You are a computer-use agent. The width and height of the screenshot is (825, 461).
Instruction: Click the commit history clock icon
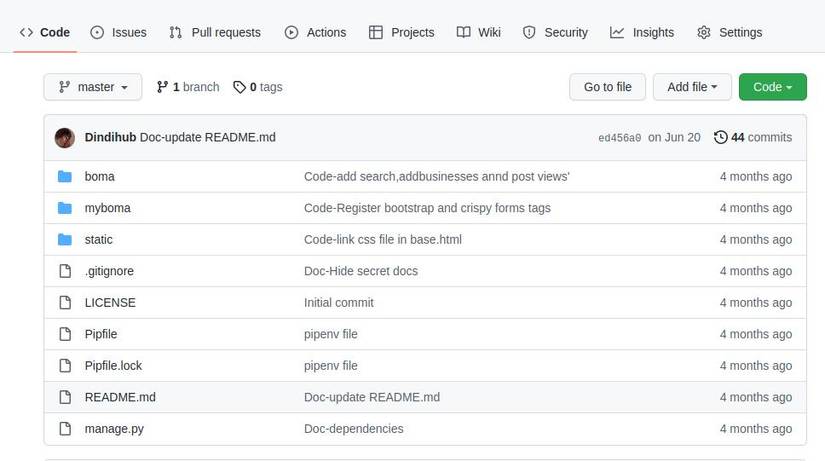[x=720, y=137]
